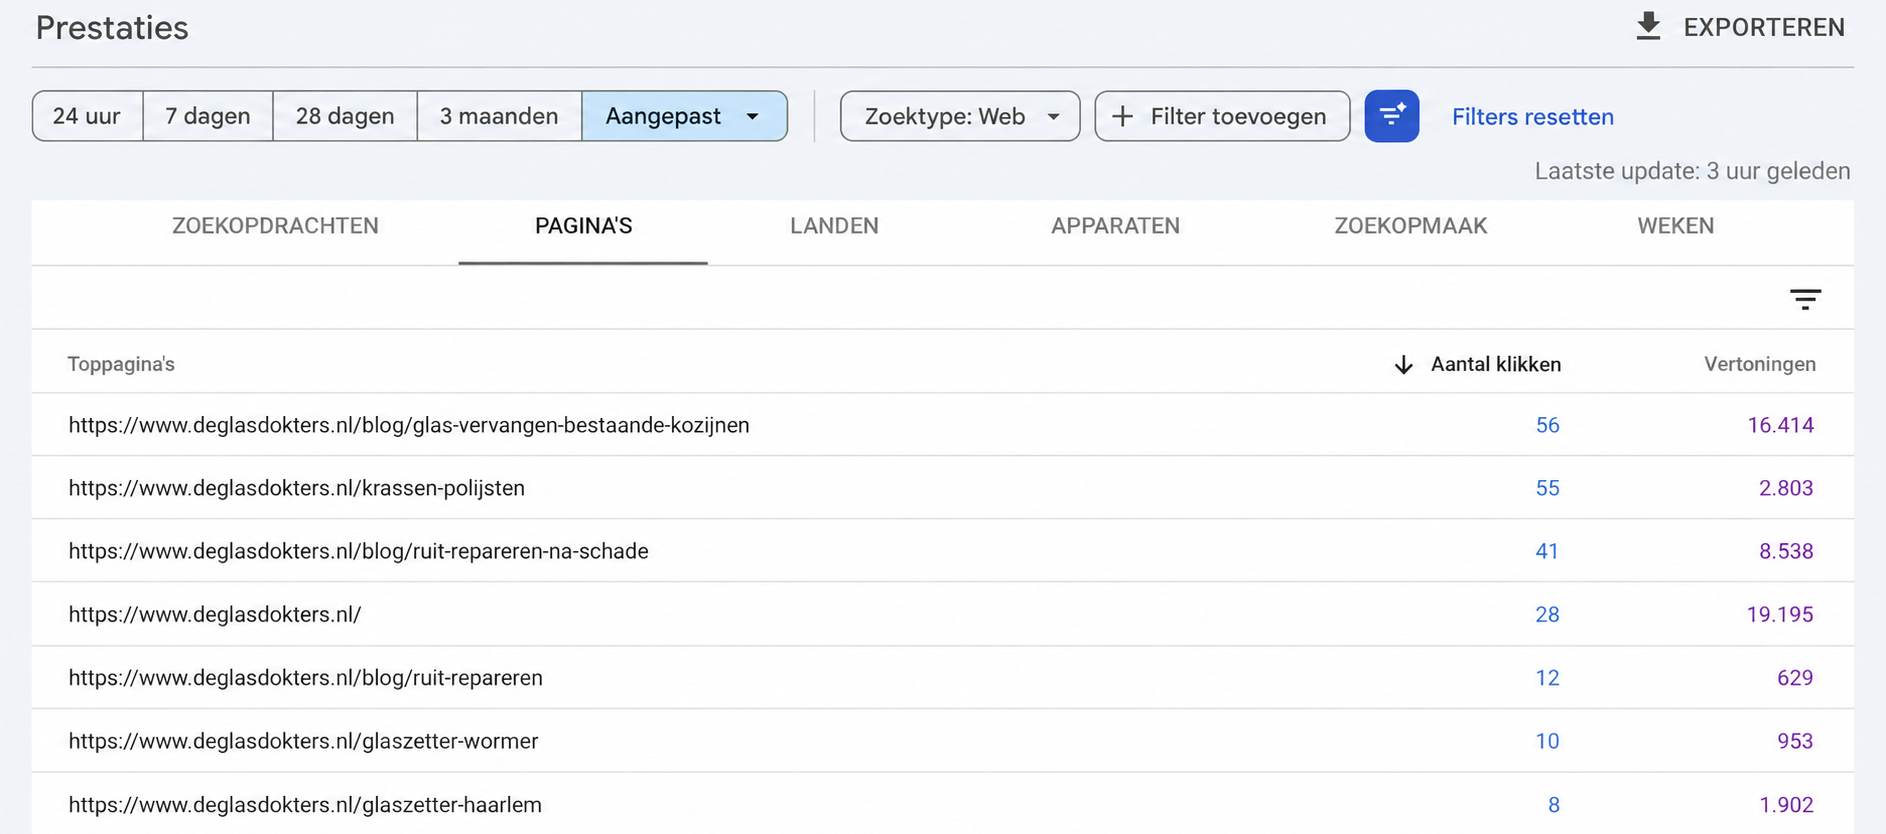Screen dimensions: 1886x834
Task: Click the Prestaties page heading
Action: (x=112, y=28)
